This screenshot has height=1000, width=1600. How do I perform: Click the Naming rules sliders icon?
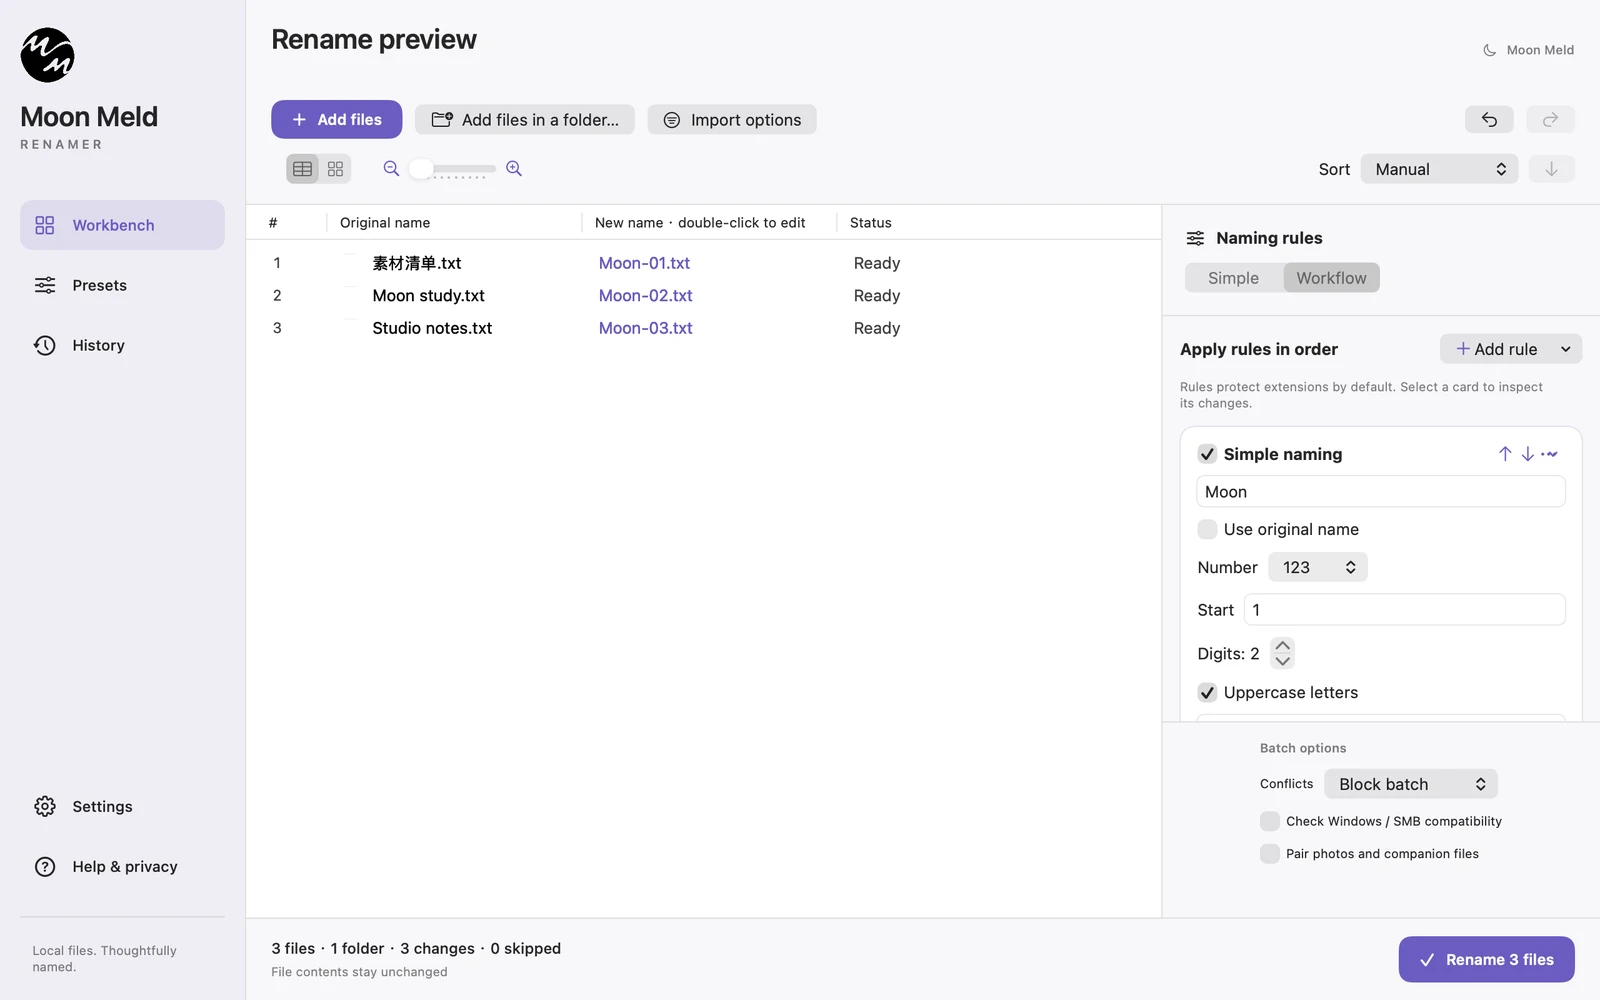click(1195, 238)
